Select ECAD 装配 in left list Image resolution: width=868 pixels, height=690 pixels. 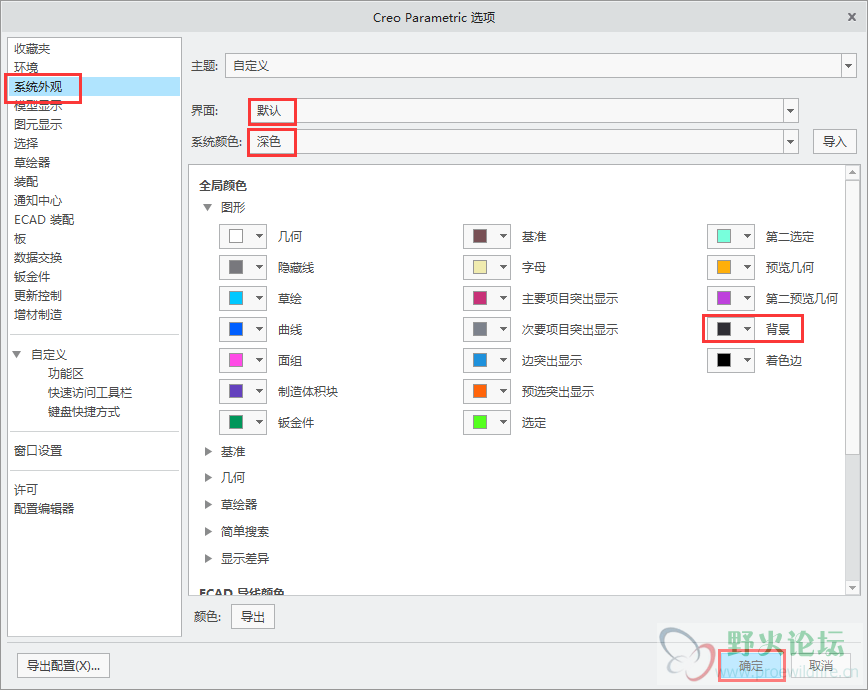tap(44, 220)
